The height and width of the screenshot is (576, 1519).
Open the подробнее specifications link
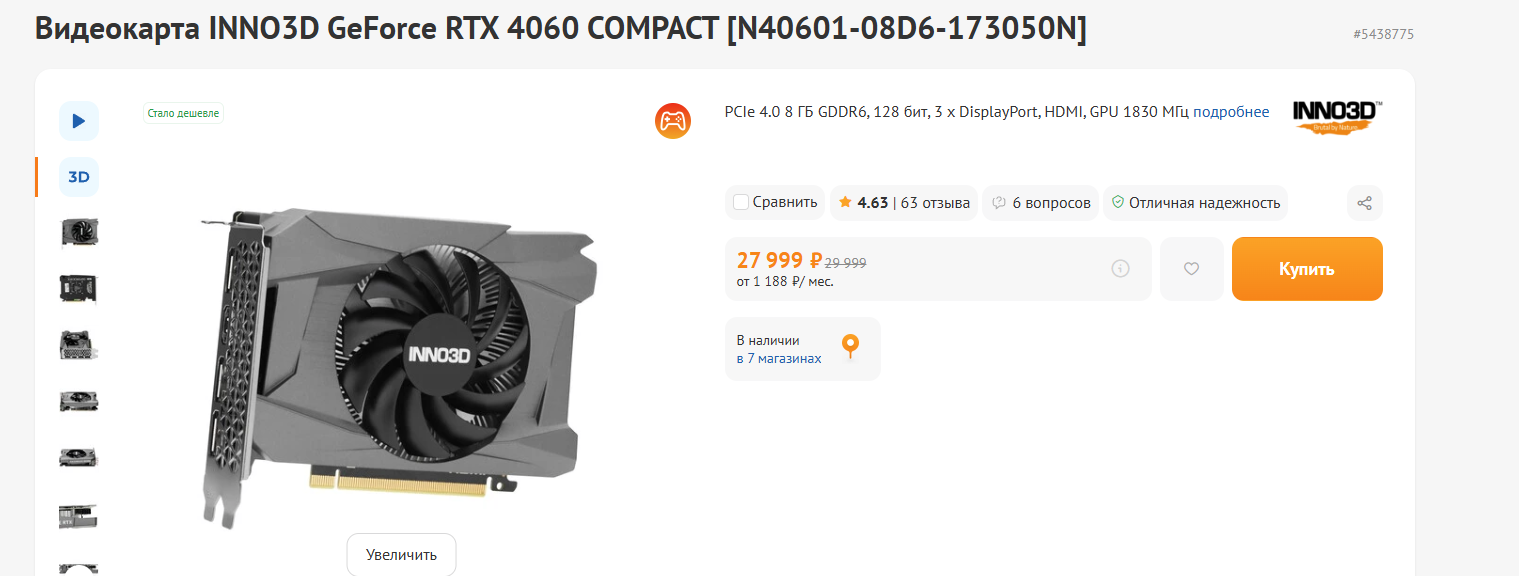[x=1231, y=112]
